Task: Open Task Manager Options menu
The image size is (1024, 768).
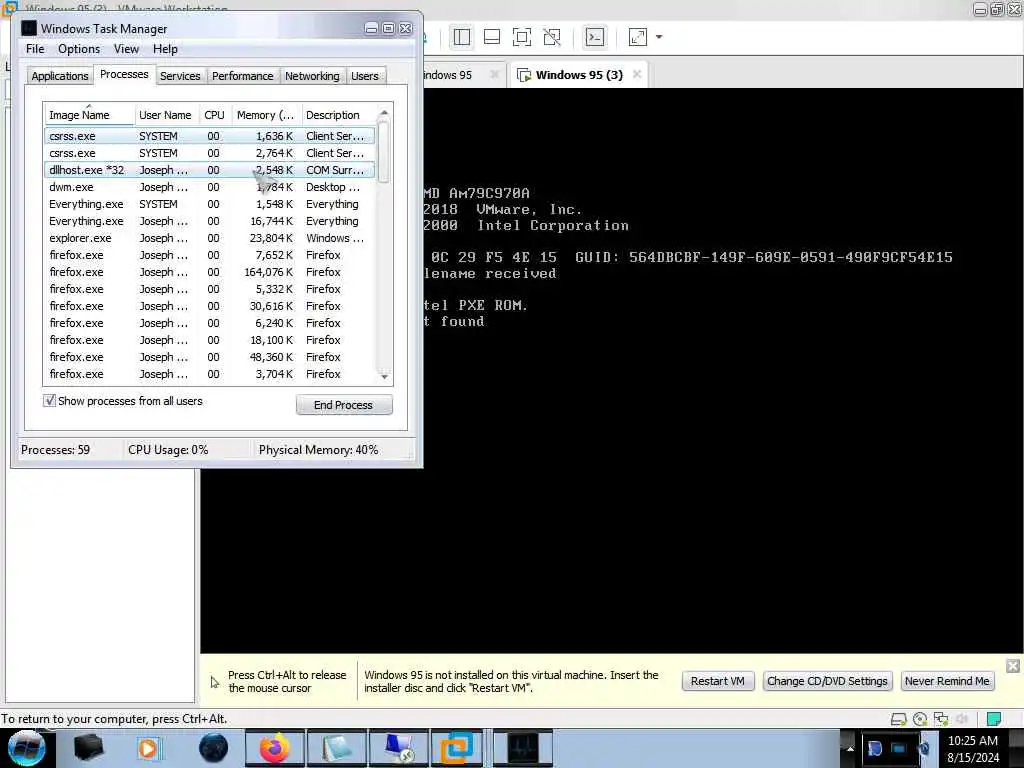Action: (x=79, y=49)
